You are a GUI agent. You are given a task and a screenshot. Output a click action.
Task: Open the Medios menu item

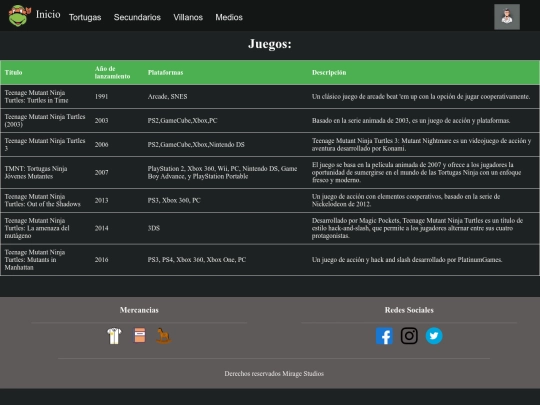click(x=229, y=17)
